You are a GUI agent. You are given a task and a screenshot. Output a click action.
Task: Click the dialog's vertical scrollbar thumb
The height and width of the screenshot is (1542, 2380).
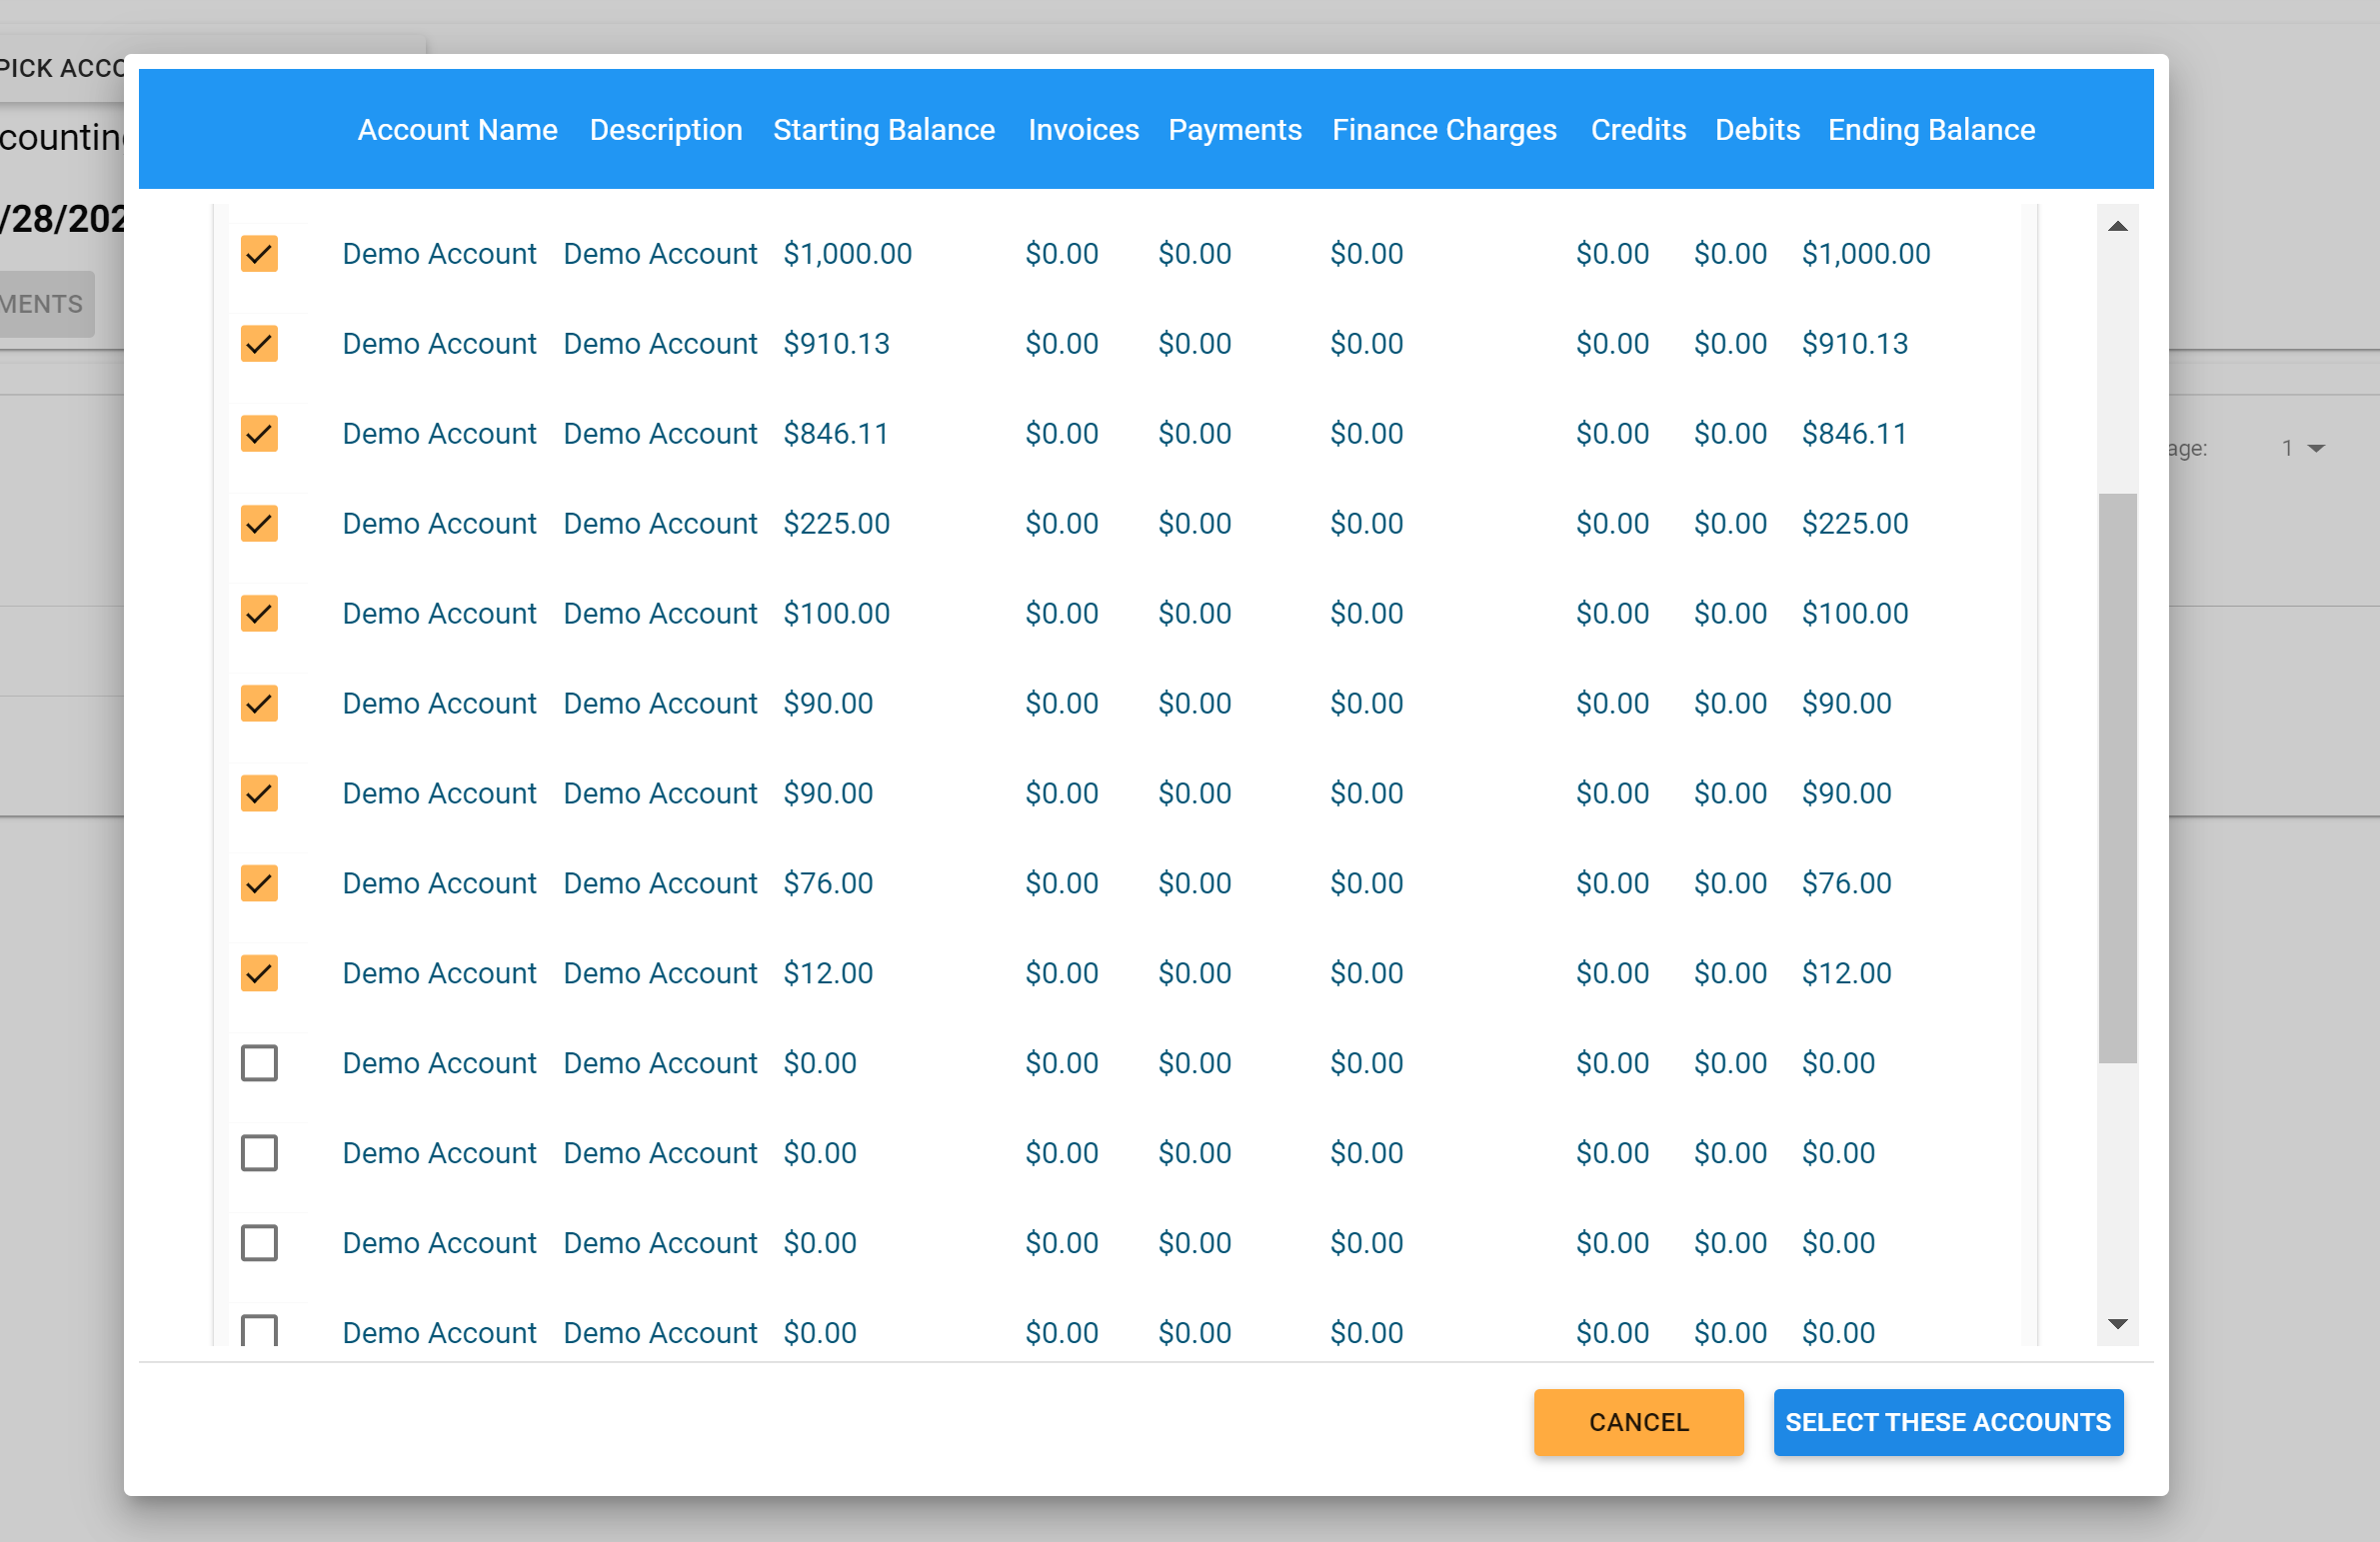pos(2117,778)
